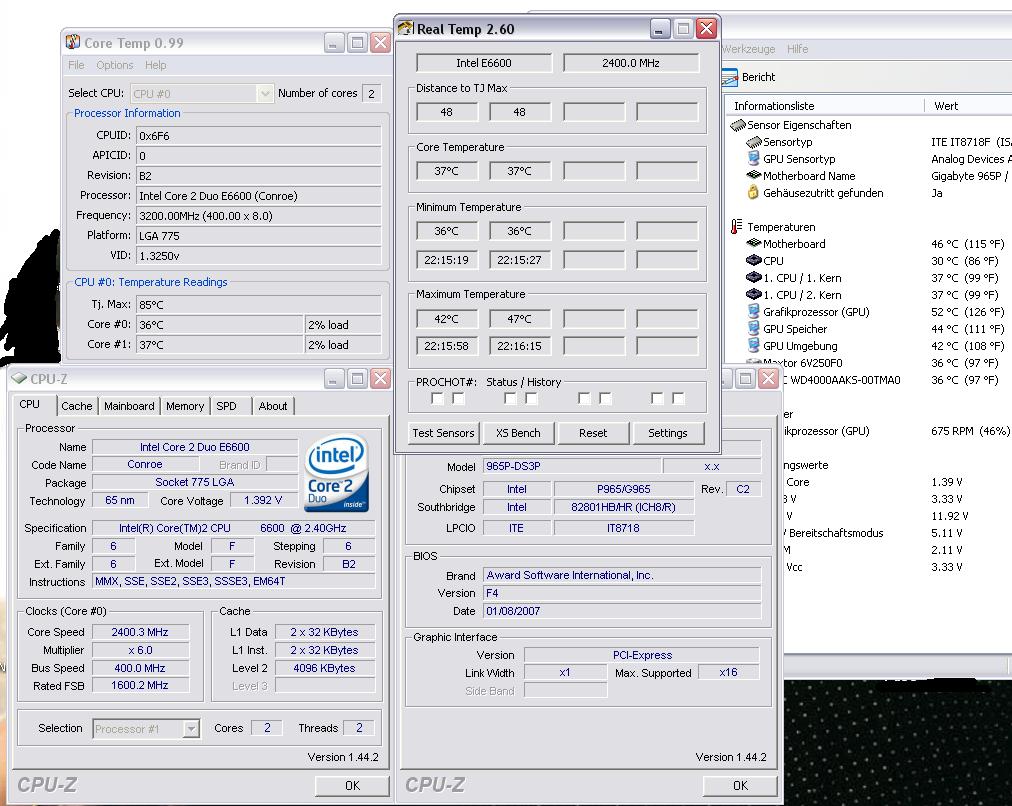1012x806 pixels.
Task: Click the Sensortyp row icon
Action: (x=753, y=142)
